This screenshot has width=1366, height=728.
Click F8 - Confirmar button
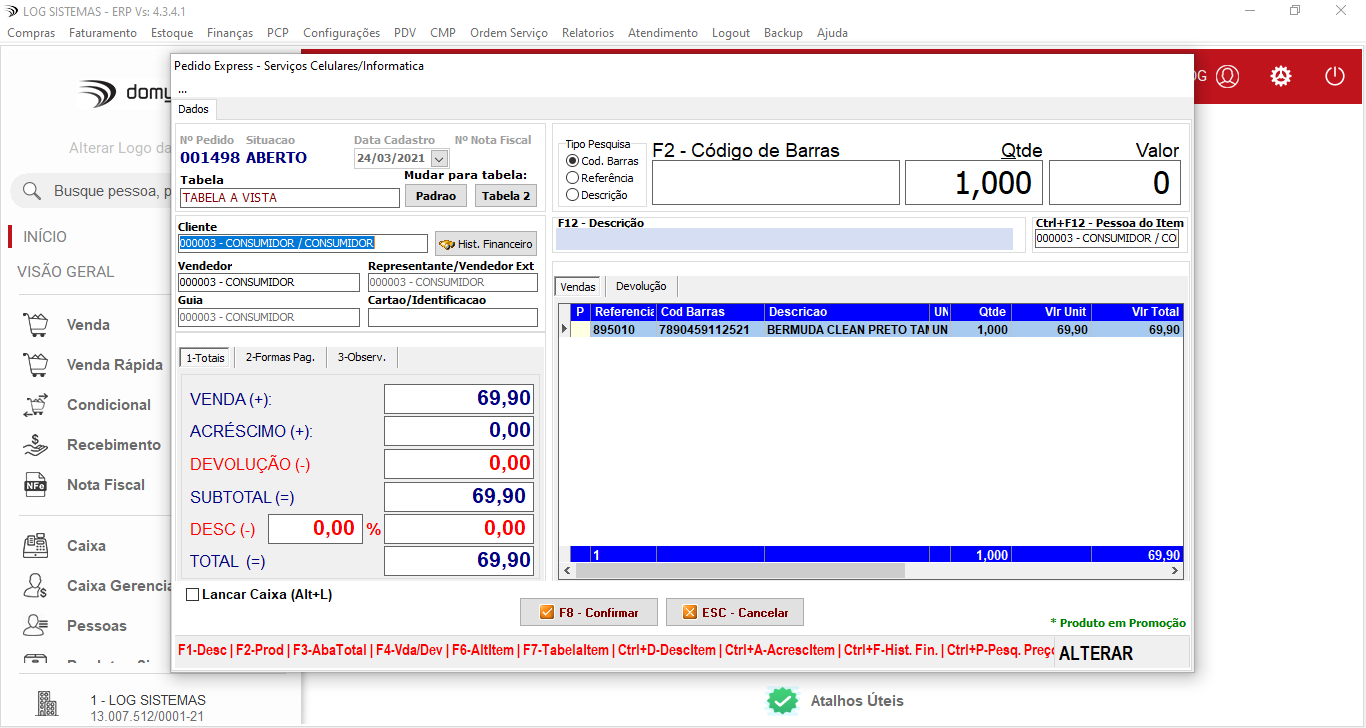[588, 612]
